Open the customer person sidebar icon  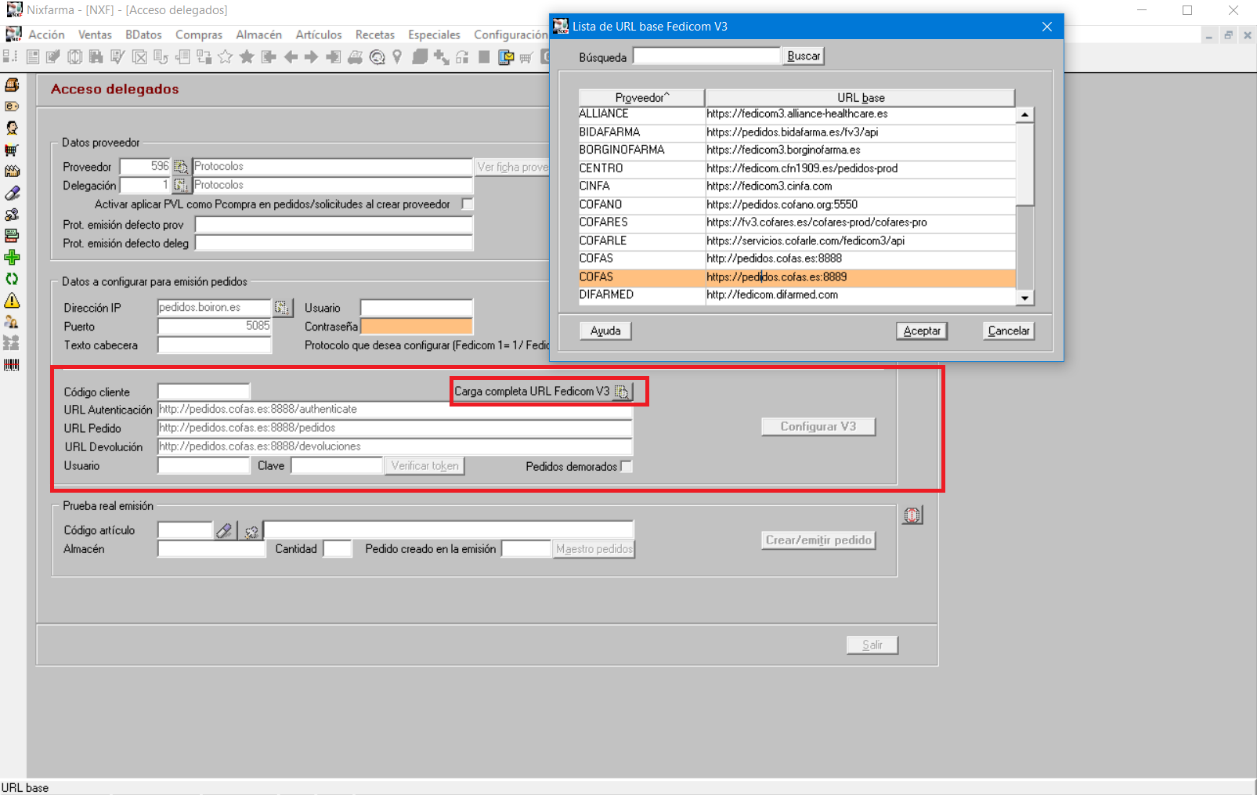point(12,129)
